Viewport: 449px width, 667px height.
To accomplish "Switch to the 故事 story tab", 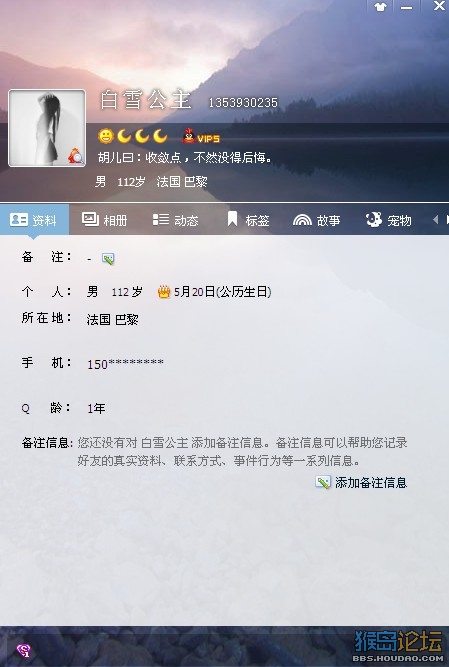I will pyautogui.click(x=317, y=220).
